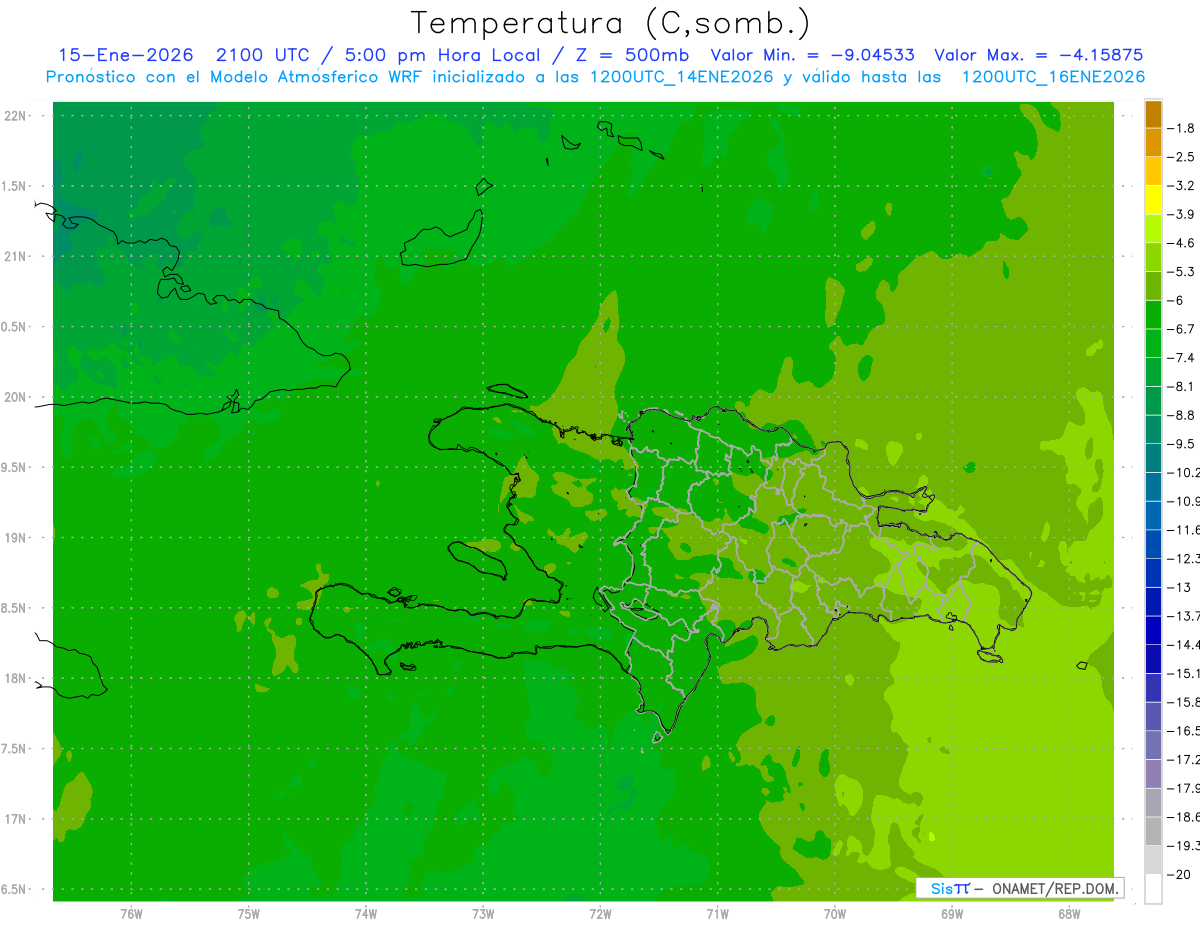Image resolution: width=1200 pixels, height=927 pixels.
Task: Click the '69W' longitude label
Action: click(x=951, y=914)
